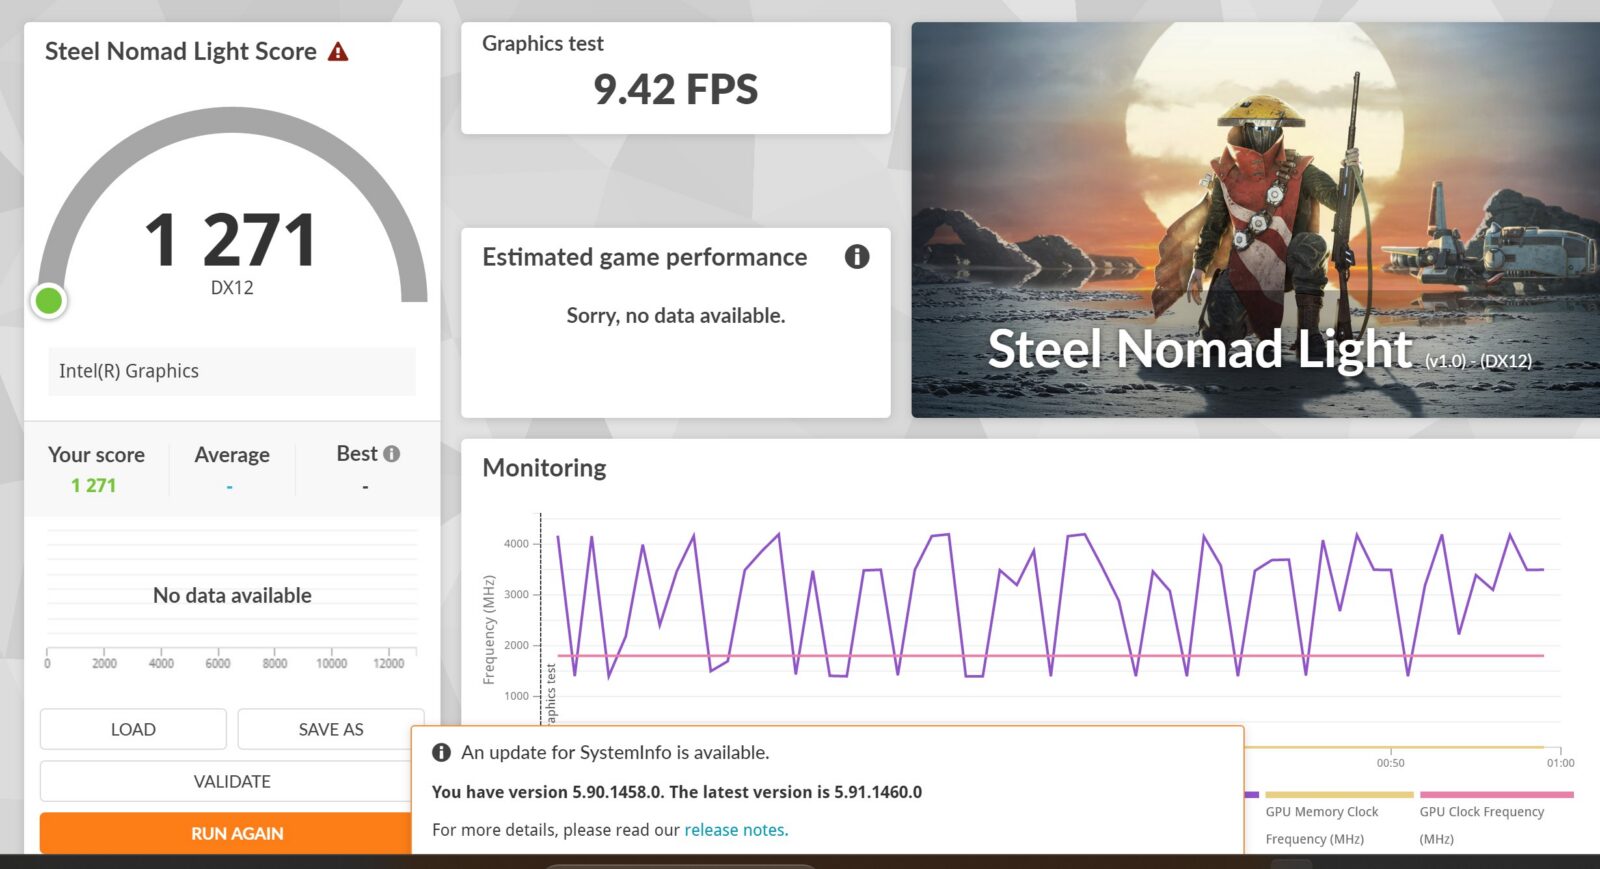Click the pink GPU Clock Frequency color bar
The image size is (1600, 869).
[1496, 795]
